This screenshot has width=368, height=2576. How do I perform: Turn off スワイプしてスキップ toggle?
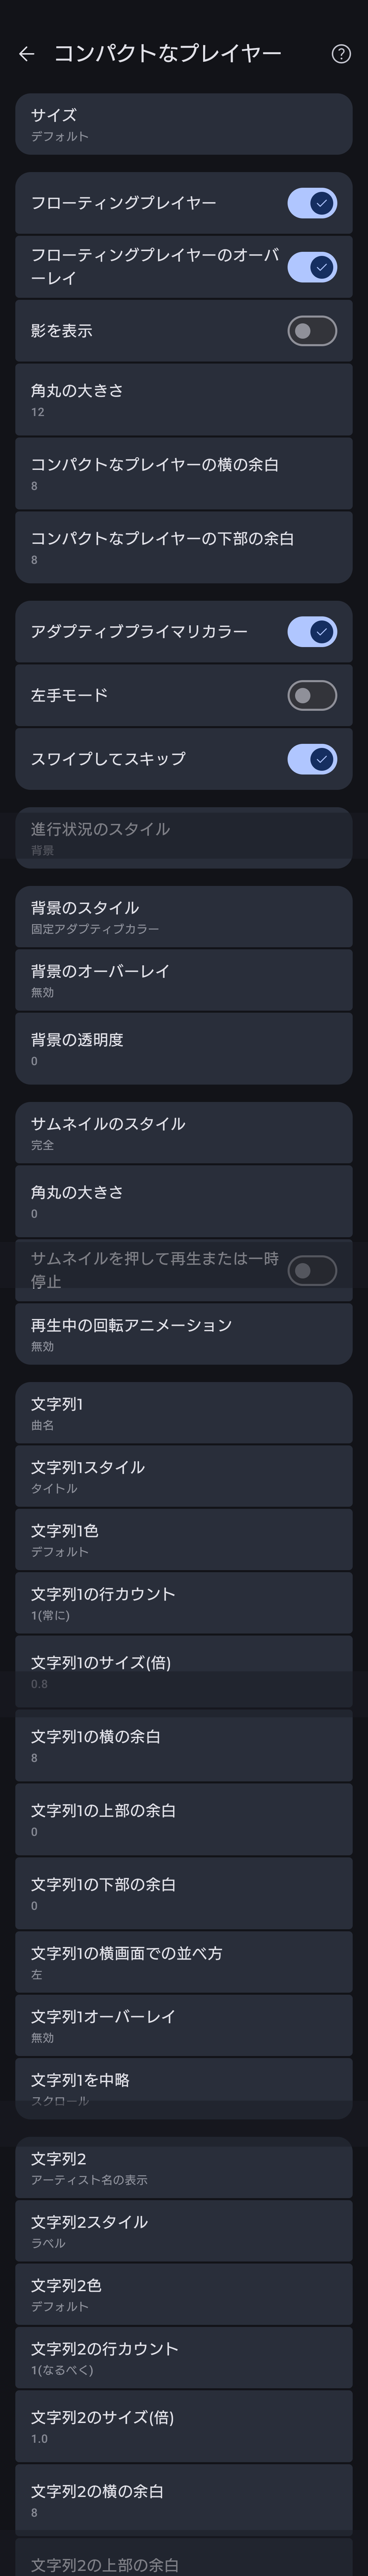pyautogui.click(x=312, y=759)
